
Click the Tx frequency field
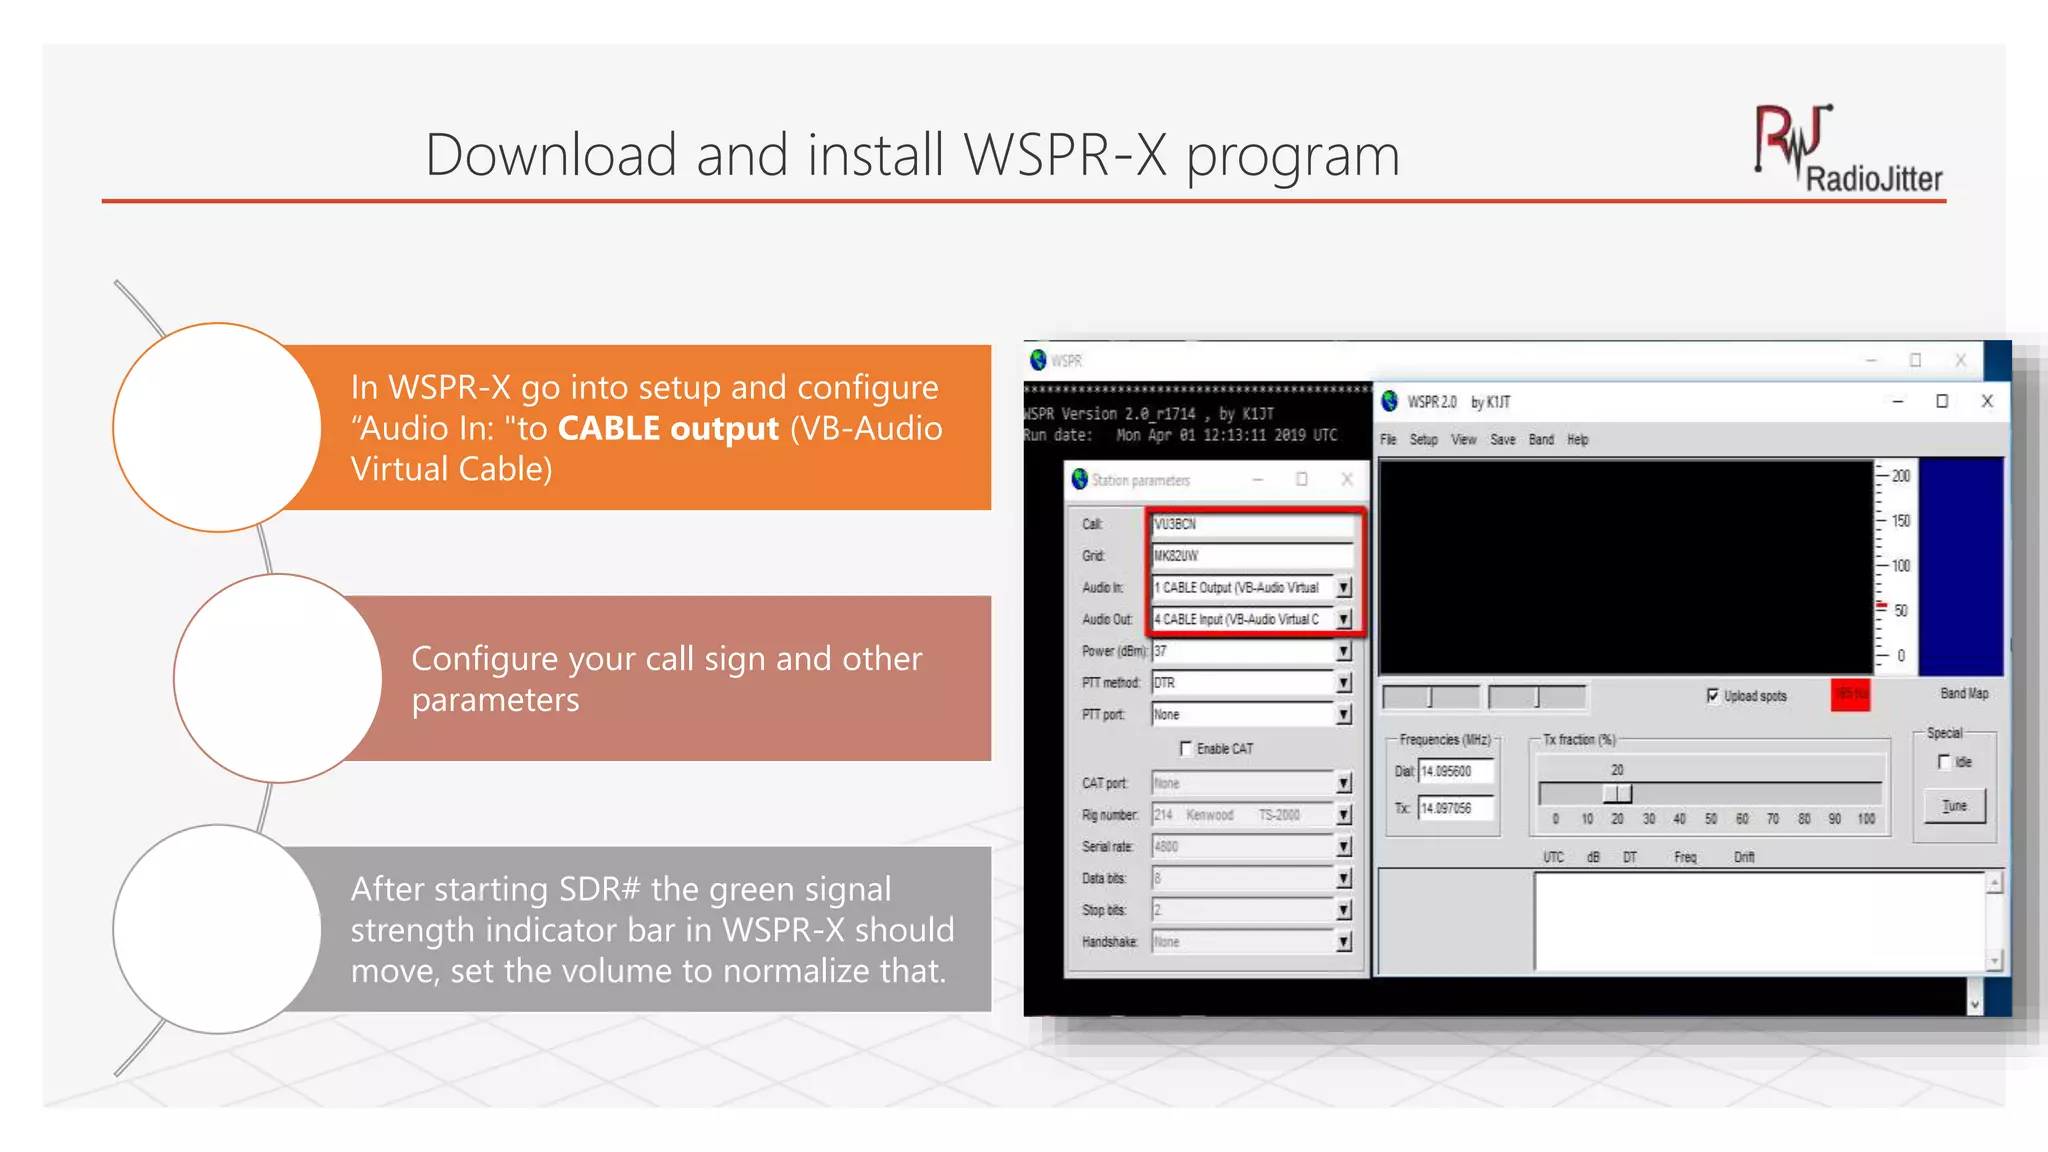point(1456,808)
